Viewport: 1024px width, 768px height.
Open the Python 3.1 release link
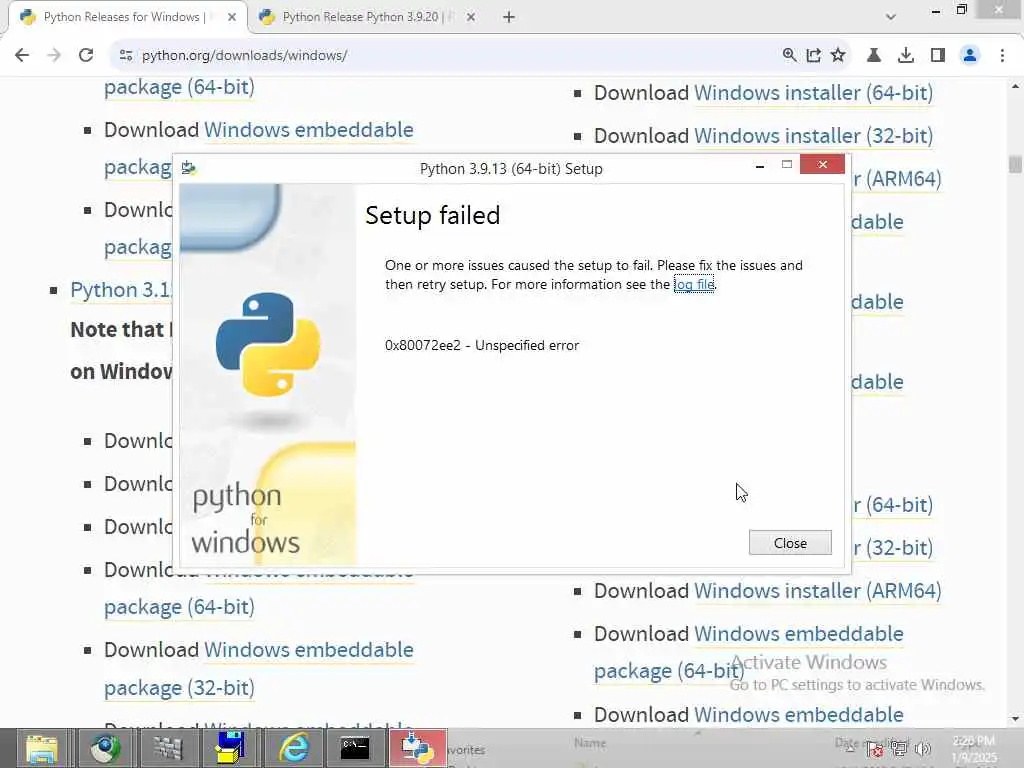pyautogui.click(x=121, y=290)
